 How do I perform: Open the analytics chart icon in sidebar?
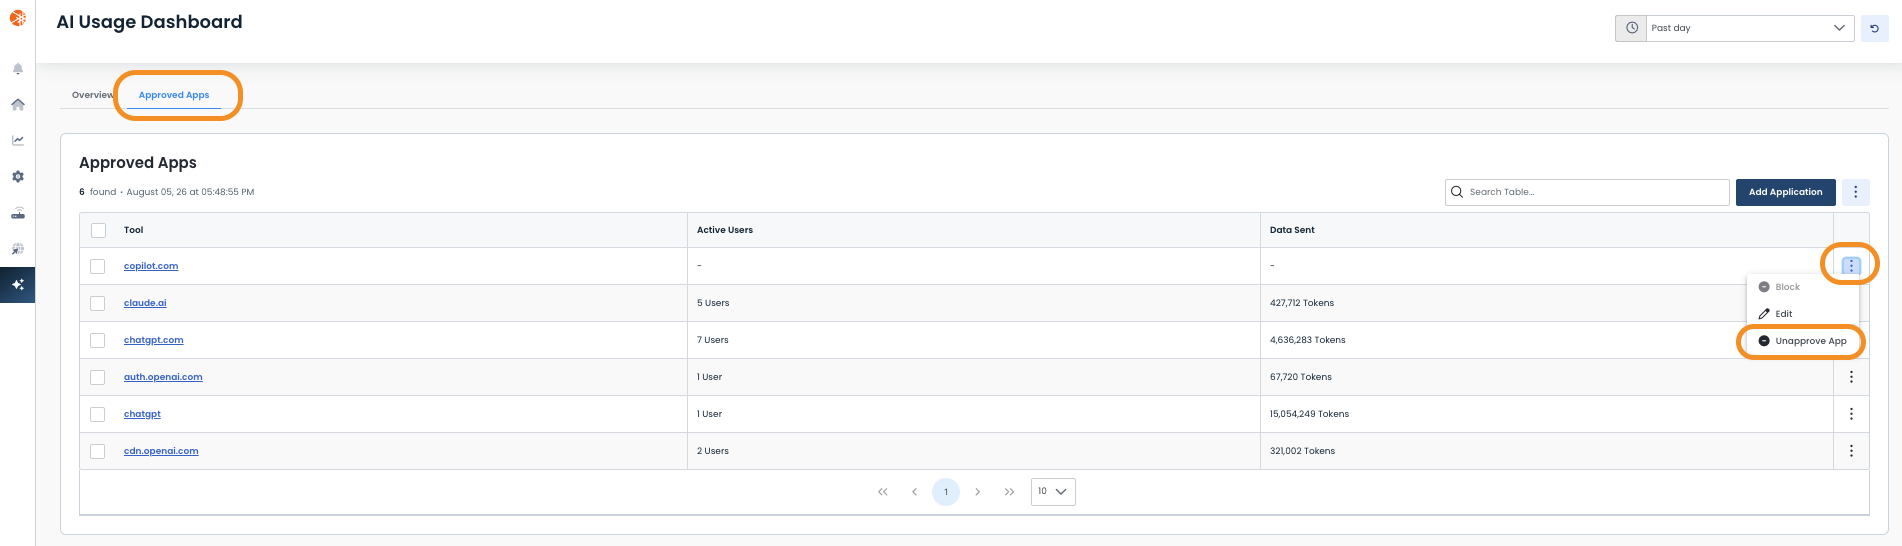tap(18, 141)
